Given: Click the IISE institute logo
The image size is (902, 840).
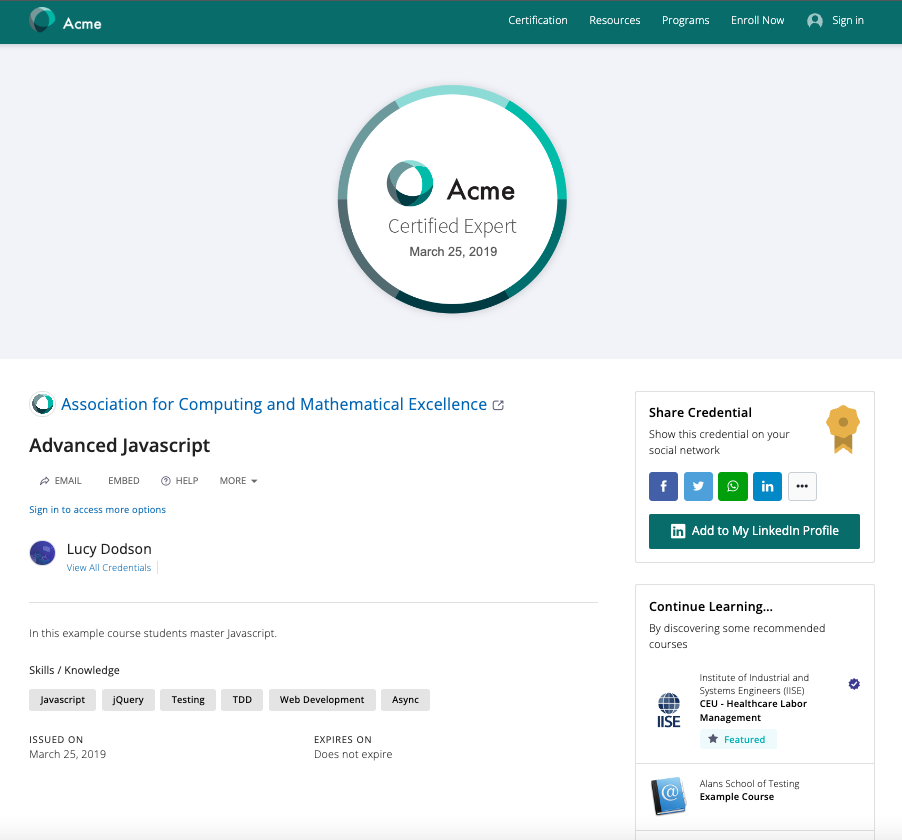Looking at the screenshot, I should (x=669, y=709).
